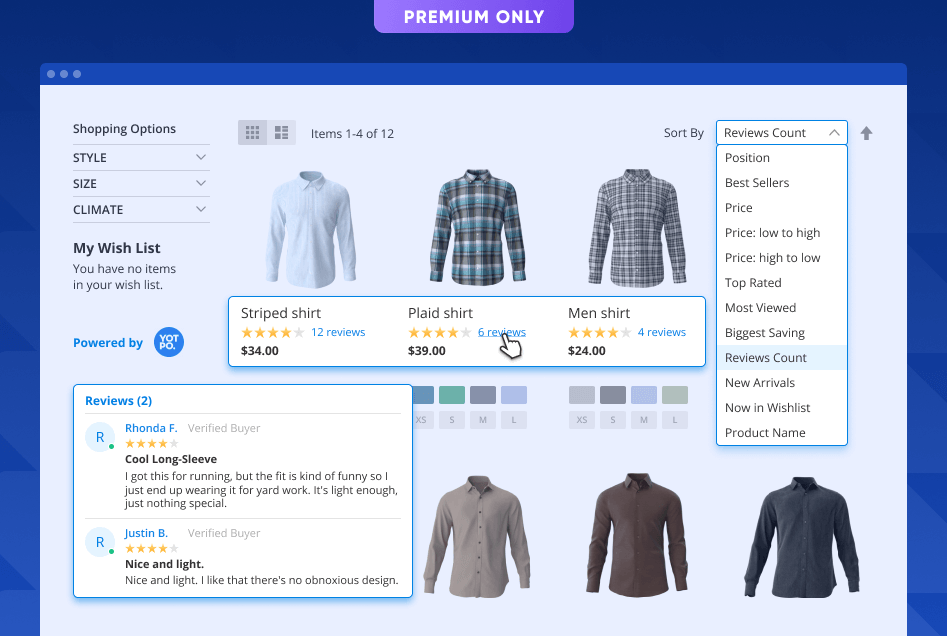Expand the STYLE filter
Image resolution: width=947 pixels, height=636 pixels.
[x=141, y=158]
